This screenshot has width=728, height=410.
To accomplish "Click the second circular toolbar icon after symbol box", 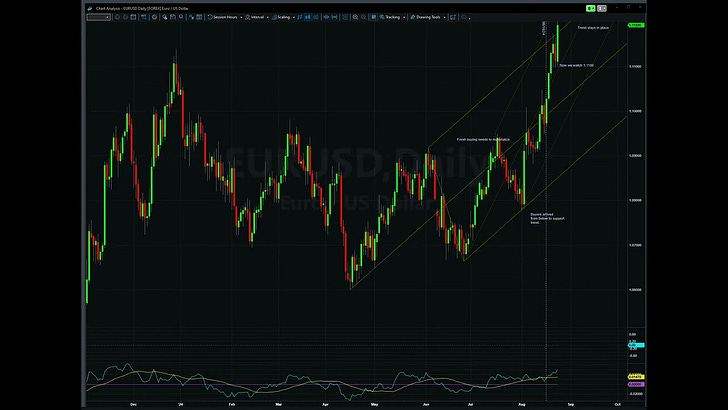I will point(125,17).
